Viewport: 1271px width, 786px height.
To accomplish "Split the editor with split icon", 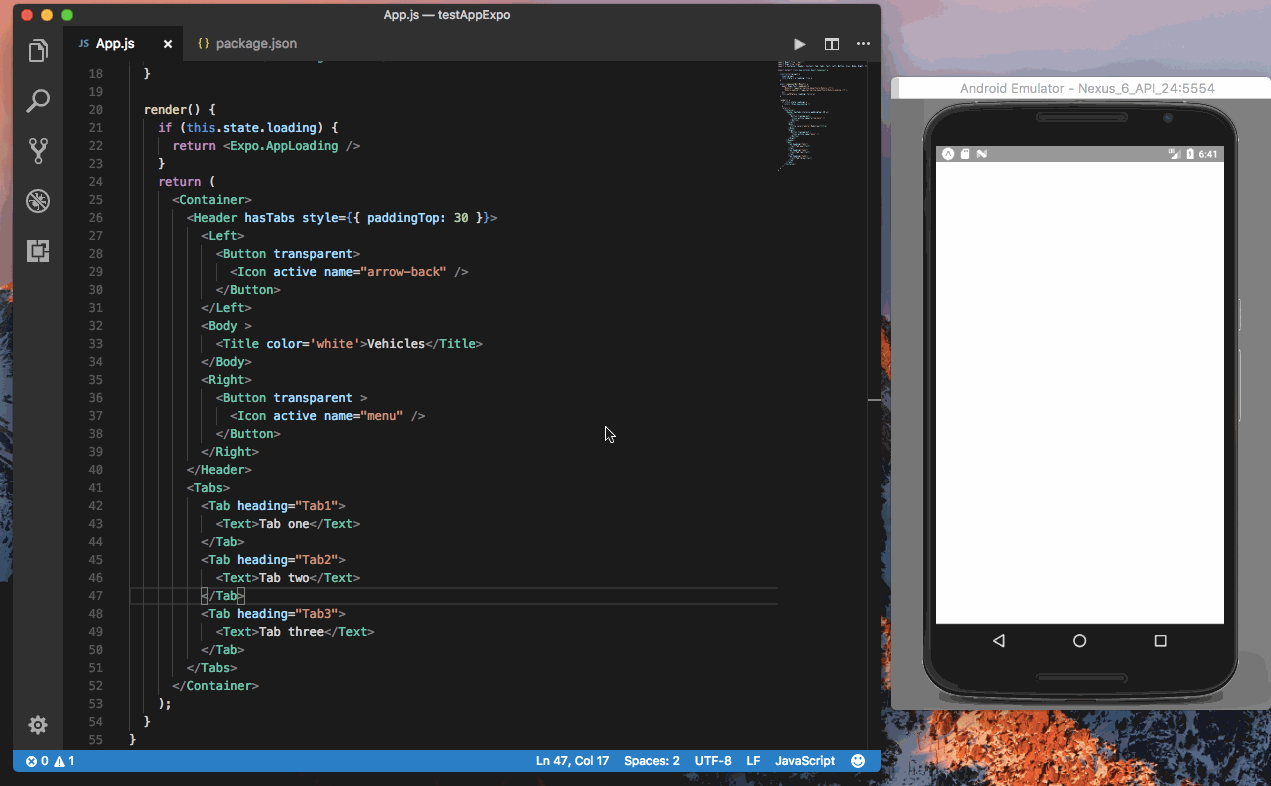I will [831, 44].
